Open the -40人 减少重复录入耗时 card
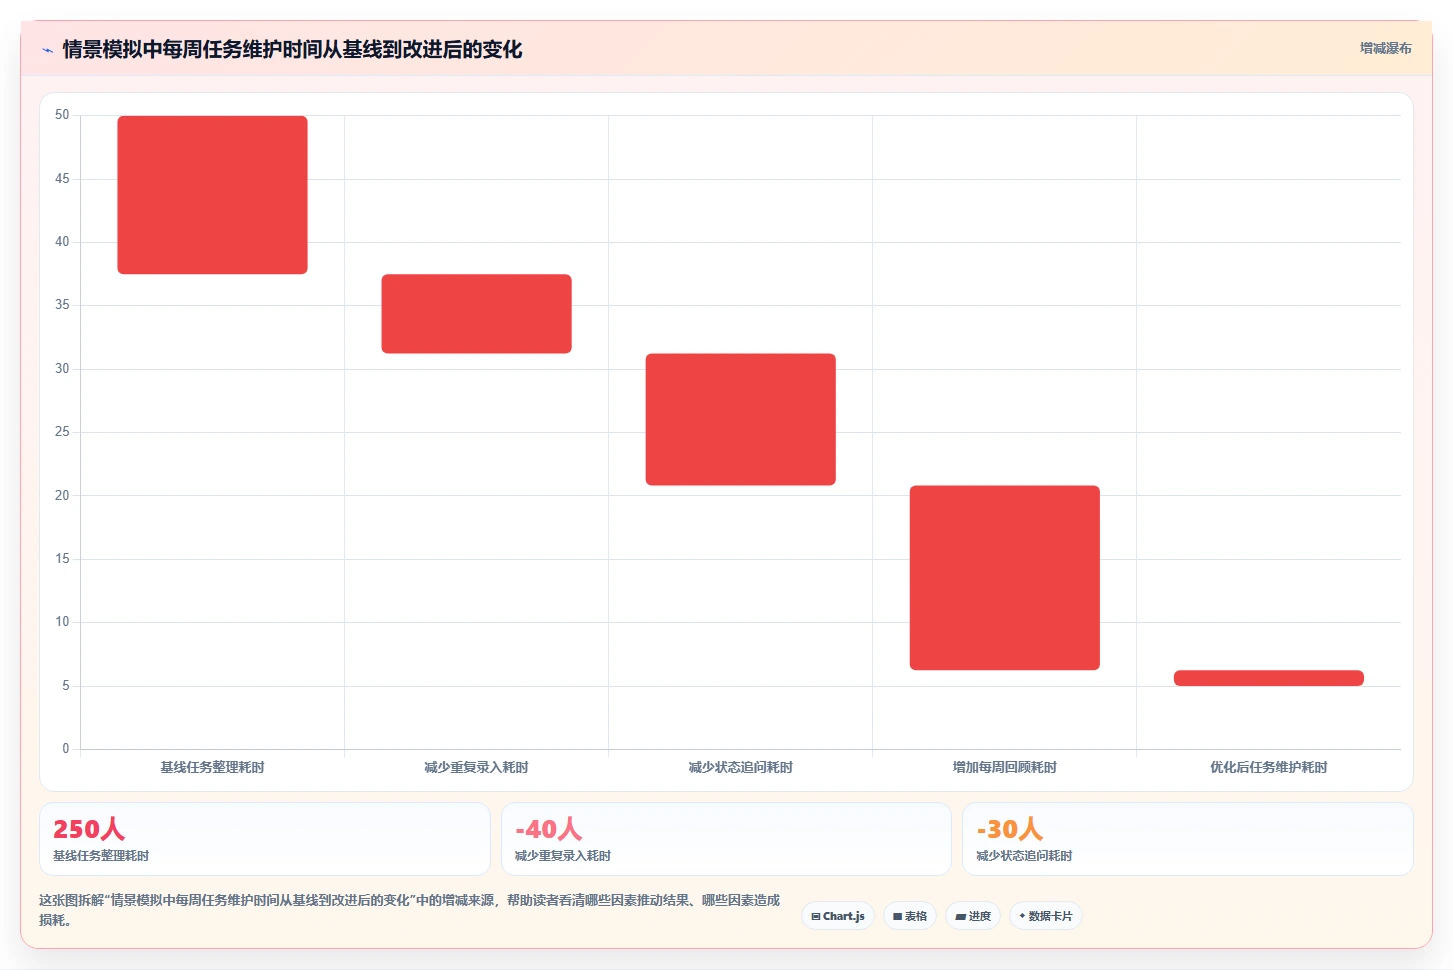 coord(726,839)
